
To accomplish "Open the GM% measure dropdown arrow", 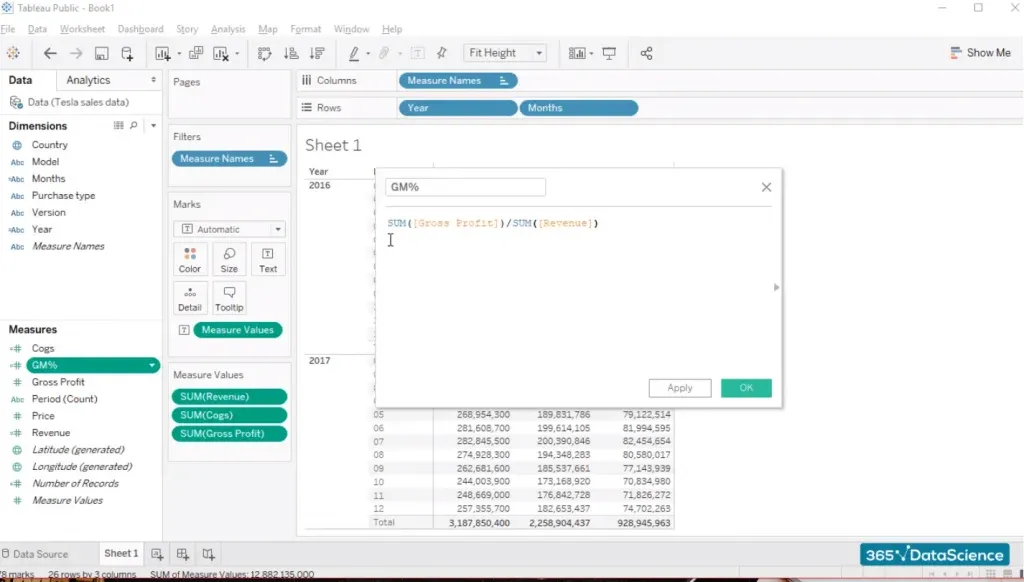I will point(152,366).
